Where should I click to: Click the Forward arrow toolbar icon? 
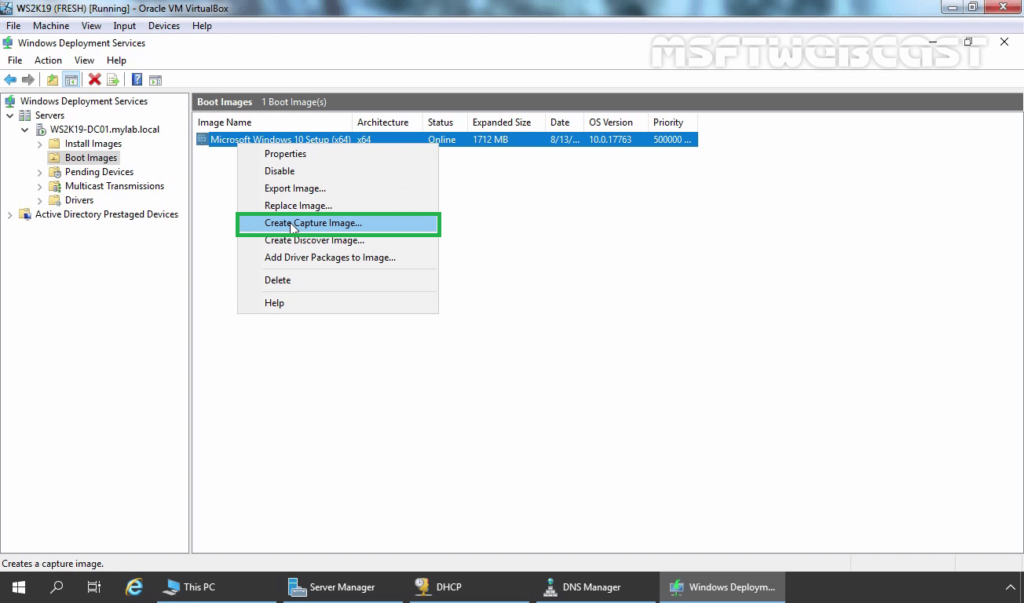tap(28, 80)
